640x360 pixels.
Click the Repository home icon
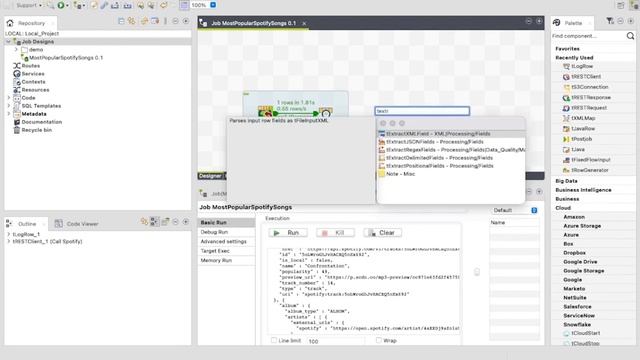(x=10, y=23)
